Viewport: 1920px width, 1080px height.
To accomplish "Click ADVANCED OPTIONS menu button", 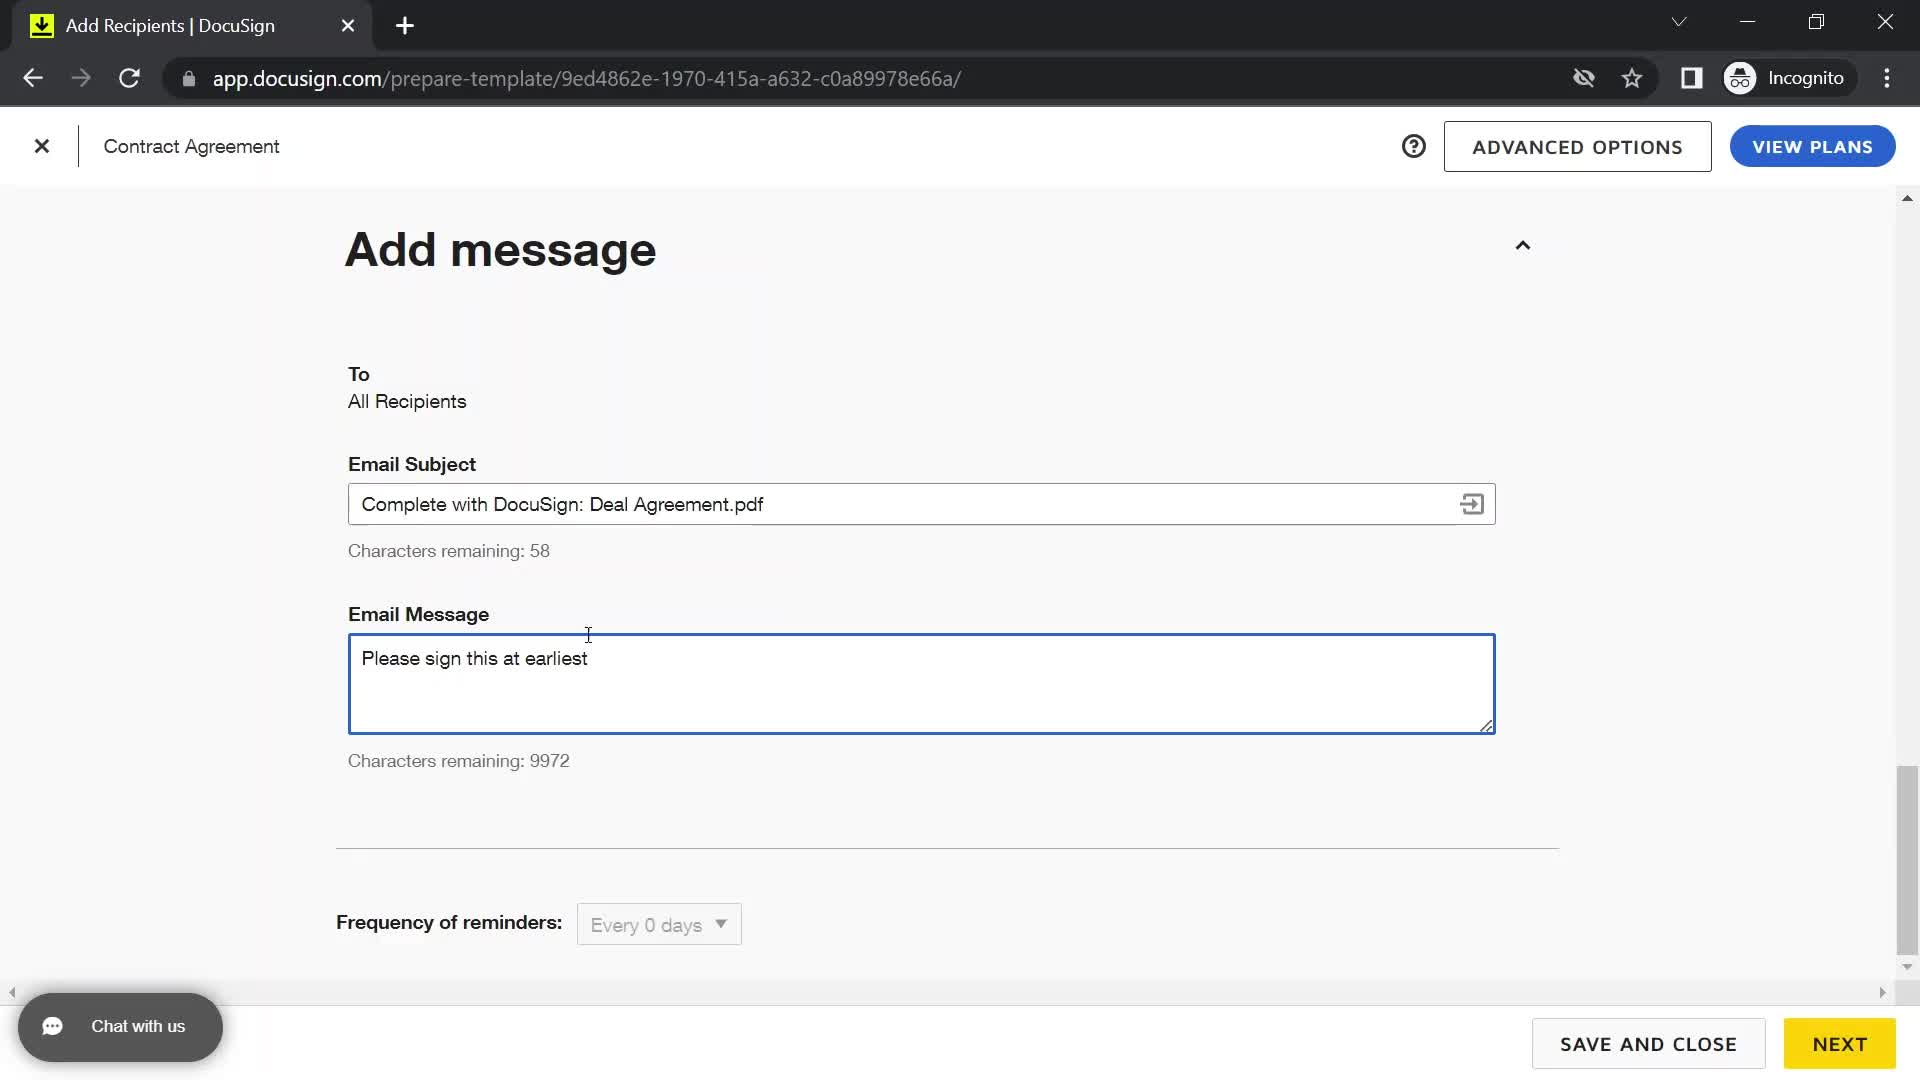I will pos(1577,146).
